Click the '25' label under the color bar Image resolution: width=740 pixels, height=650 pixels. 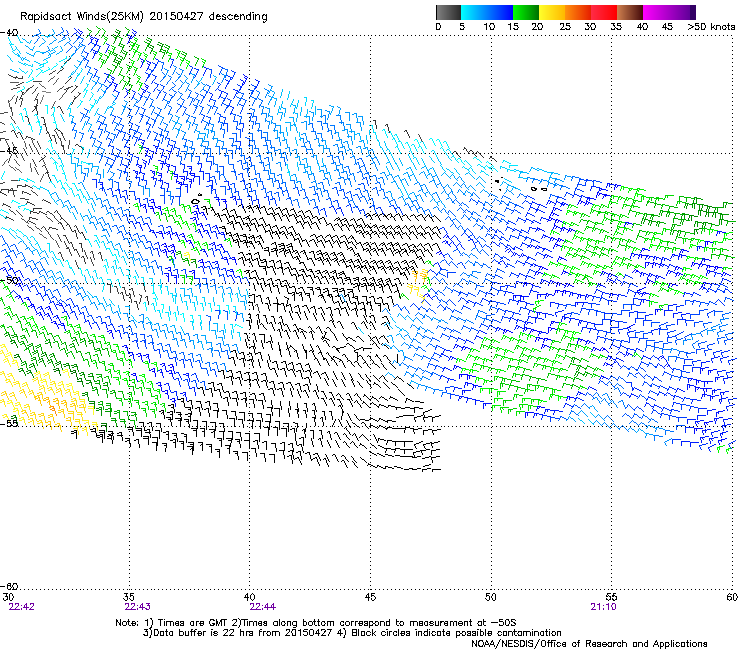click(x=565, y=27)
